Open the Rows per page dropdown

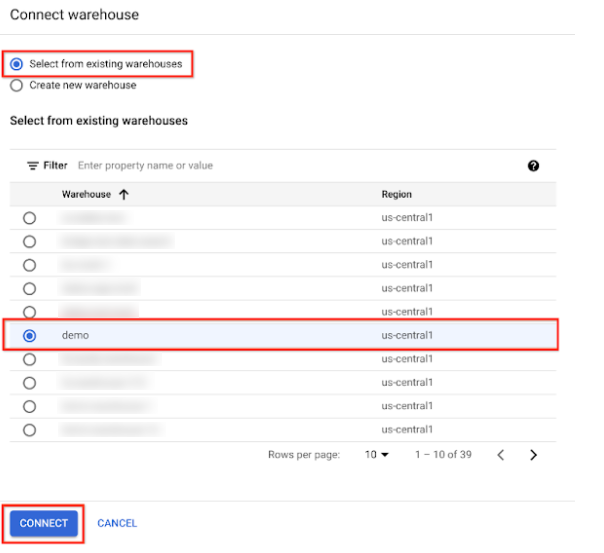[376, 455]
